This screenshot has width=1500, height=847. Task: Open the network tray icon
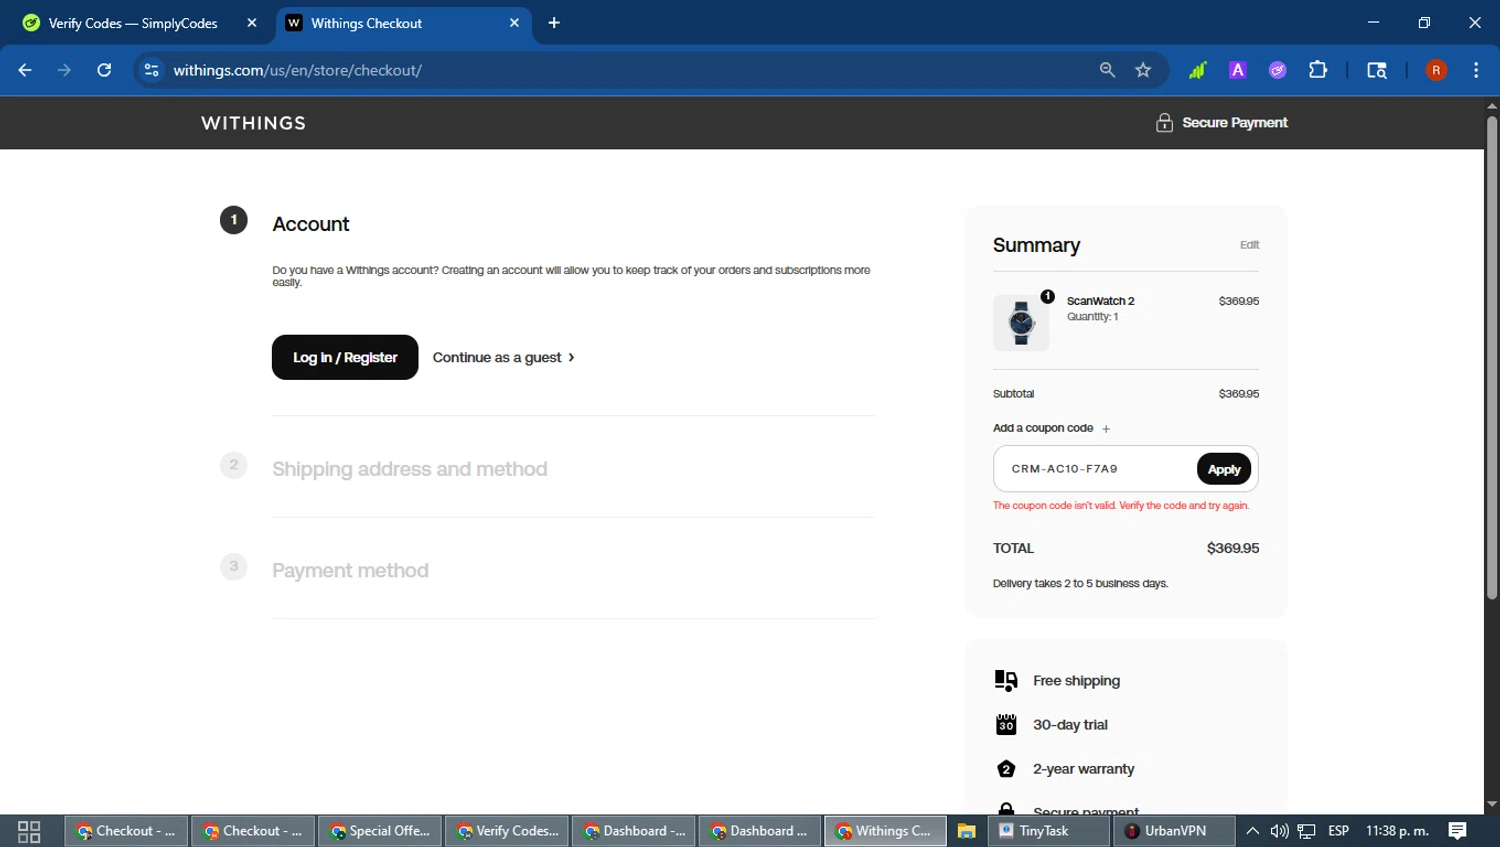1307,831
